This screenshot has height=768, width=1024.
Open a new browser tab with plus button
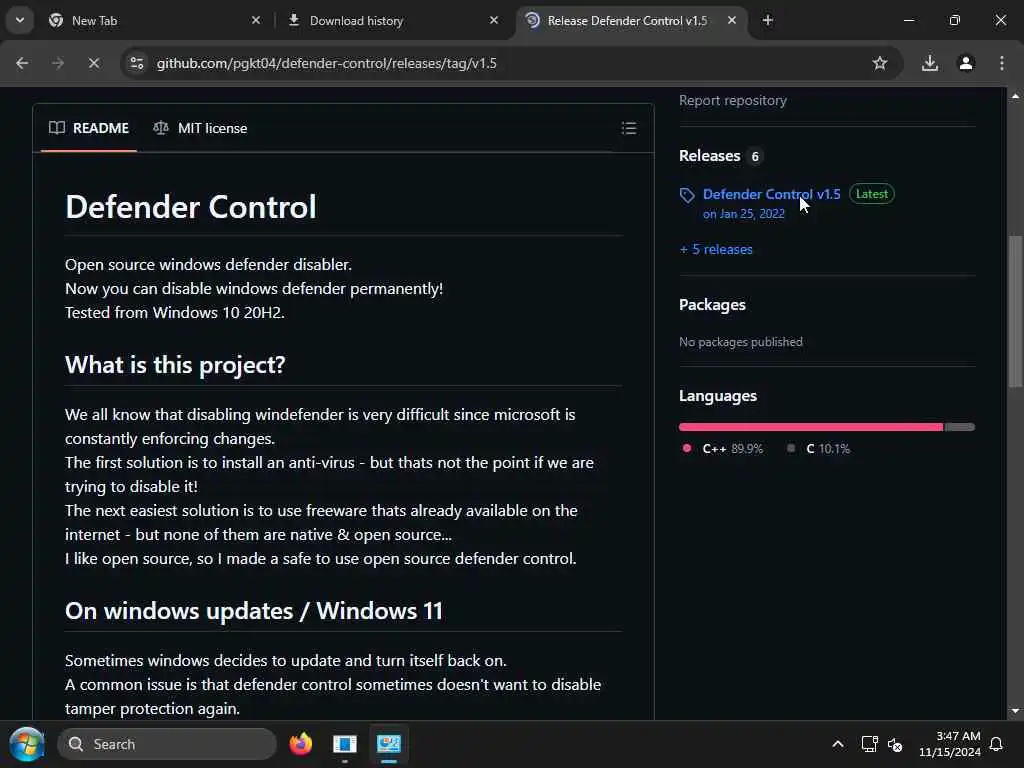768,20
